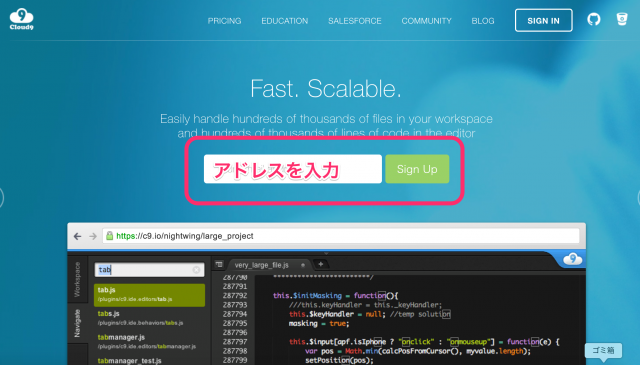The height and width of the screenshot is (365, 640).
Task: Click line number 287794 in gutter
Action: pos(235,314)
